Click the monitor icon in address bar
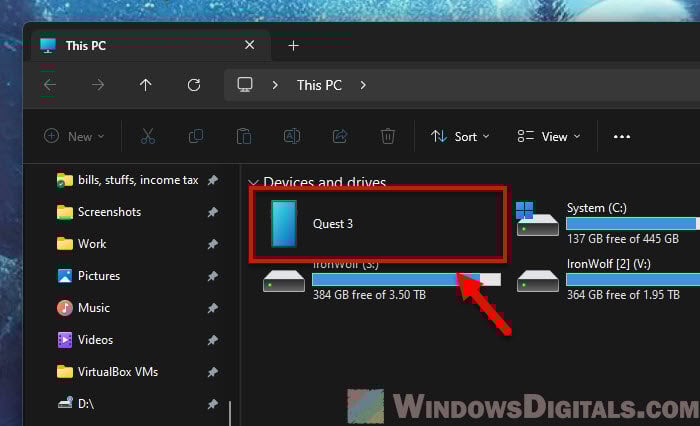This screenshot has height=426, width=700. coord(245,84)
